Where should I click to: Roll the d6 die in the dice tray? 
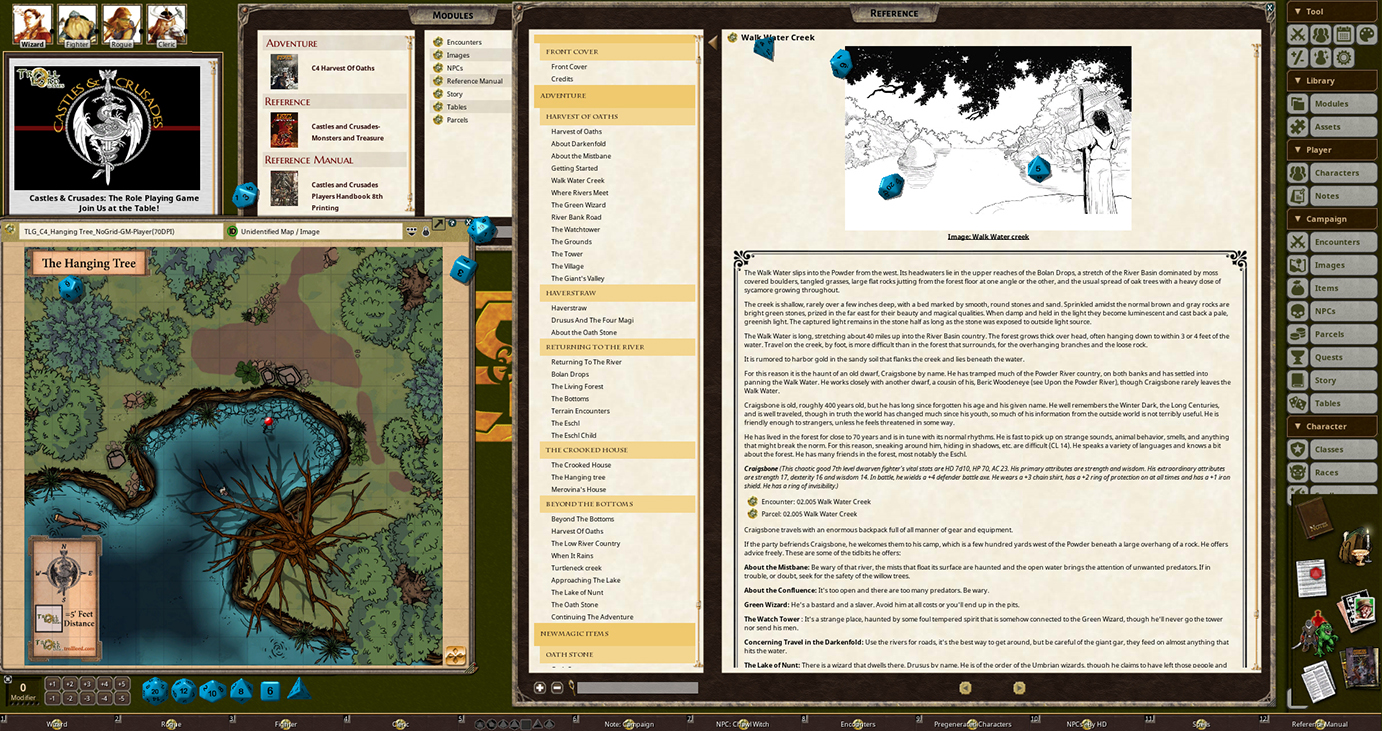pyautogui.click(x=270, y=690)
